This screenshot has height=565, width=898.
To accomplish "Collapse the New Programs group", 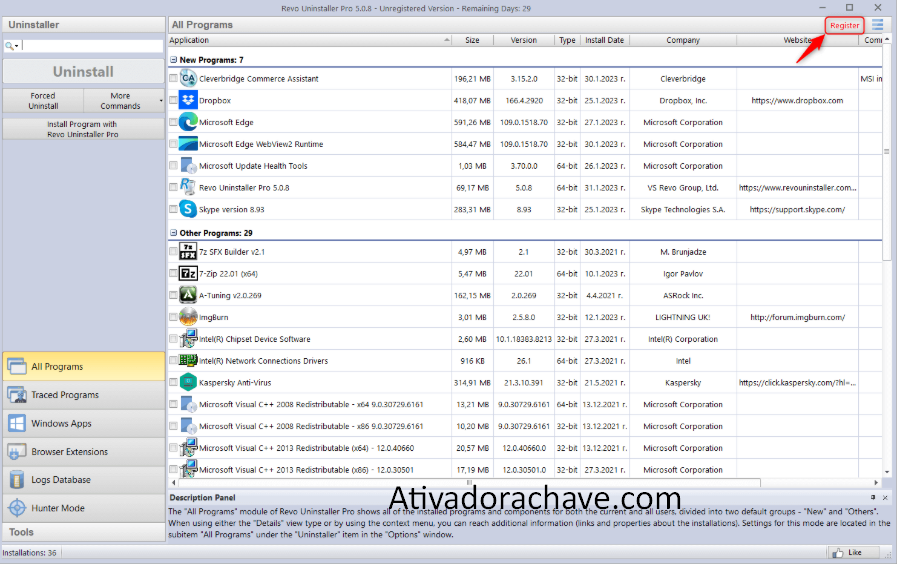I will pyautogui.click(x=174, y=60).
